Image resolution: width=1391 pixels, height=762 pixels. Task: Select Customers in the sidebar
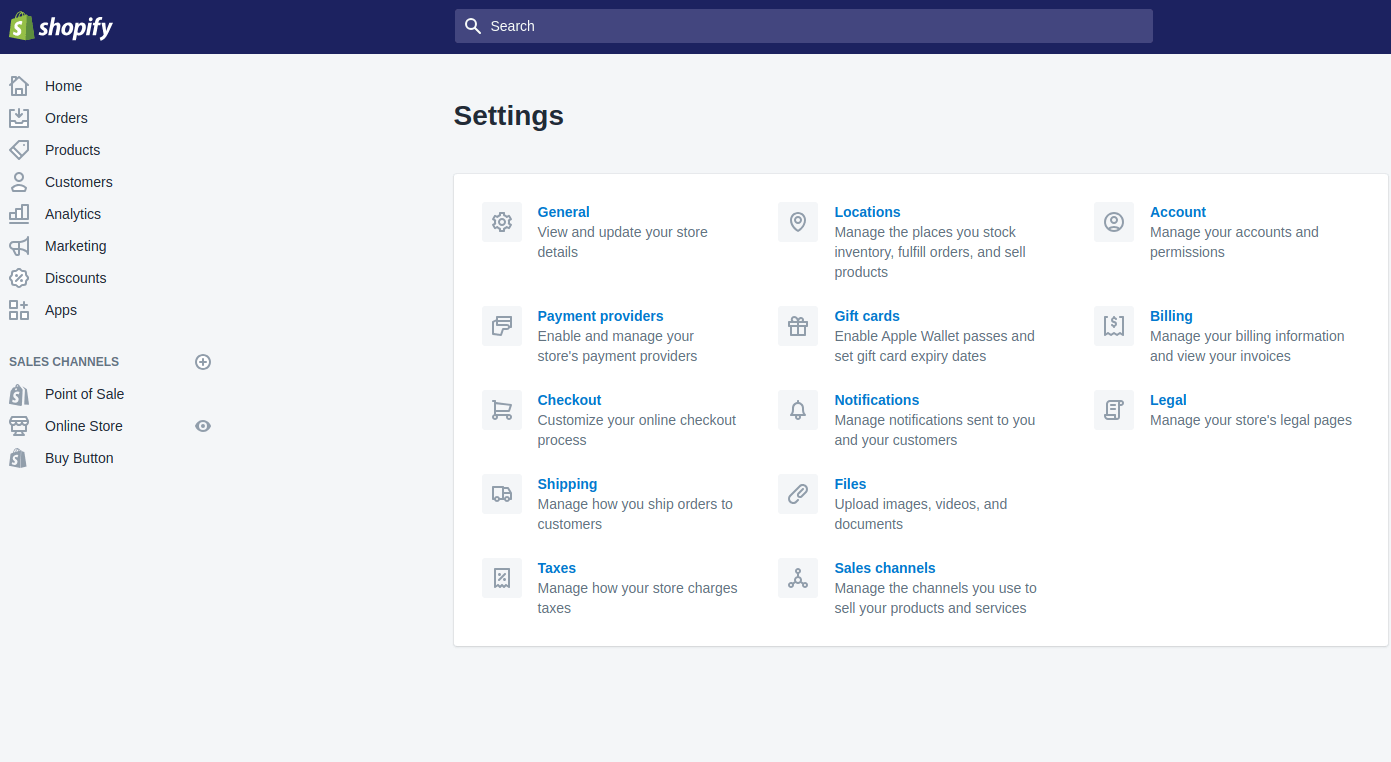point(79,182)
